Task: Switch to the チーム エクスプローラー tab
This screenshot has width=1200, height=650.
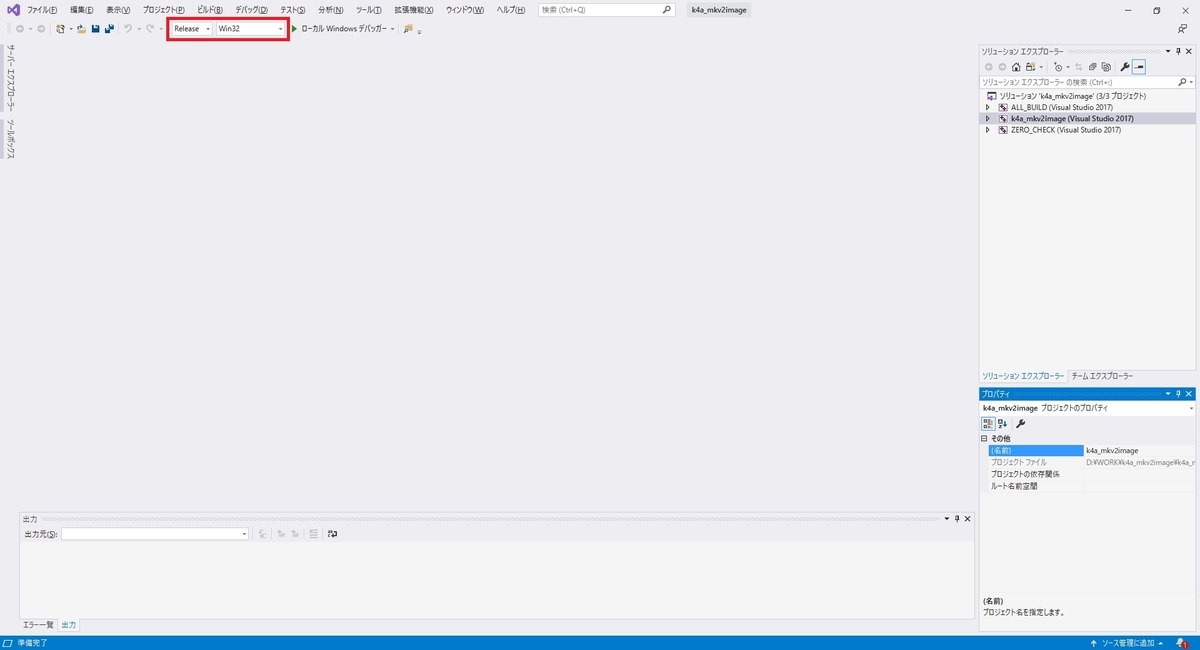Action: click(1102, 376)
